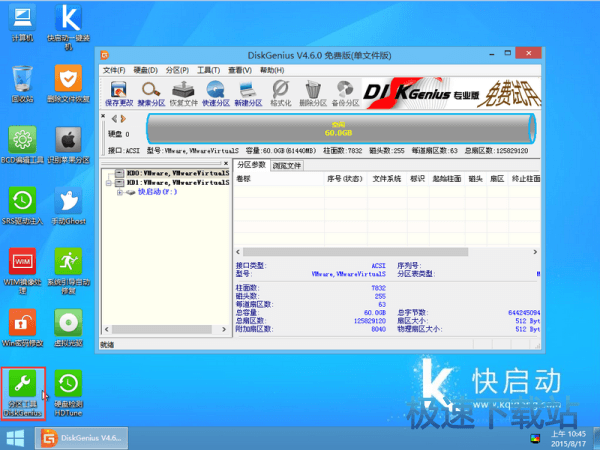Open the 帮助(H) menu
This screenshot has height=450, width=600.
[272, 70]
